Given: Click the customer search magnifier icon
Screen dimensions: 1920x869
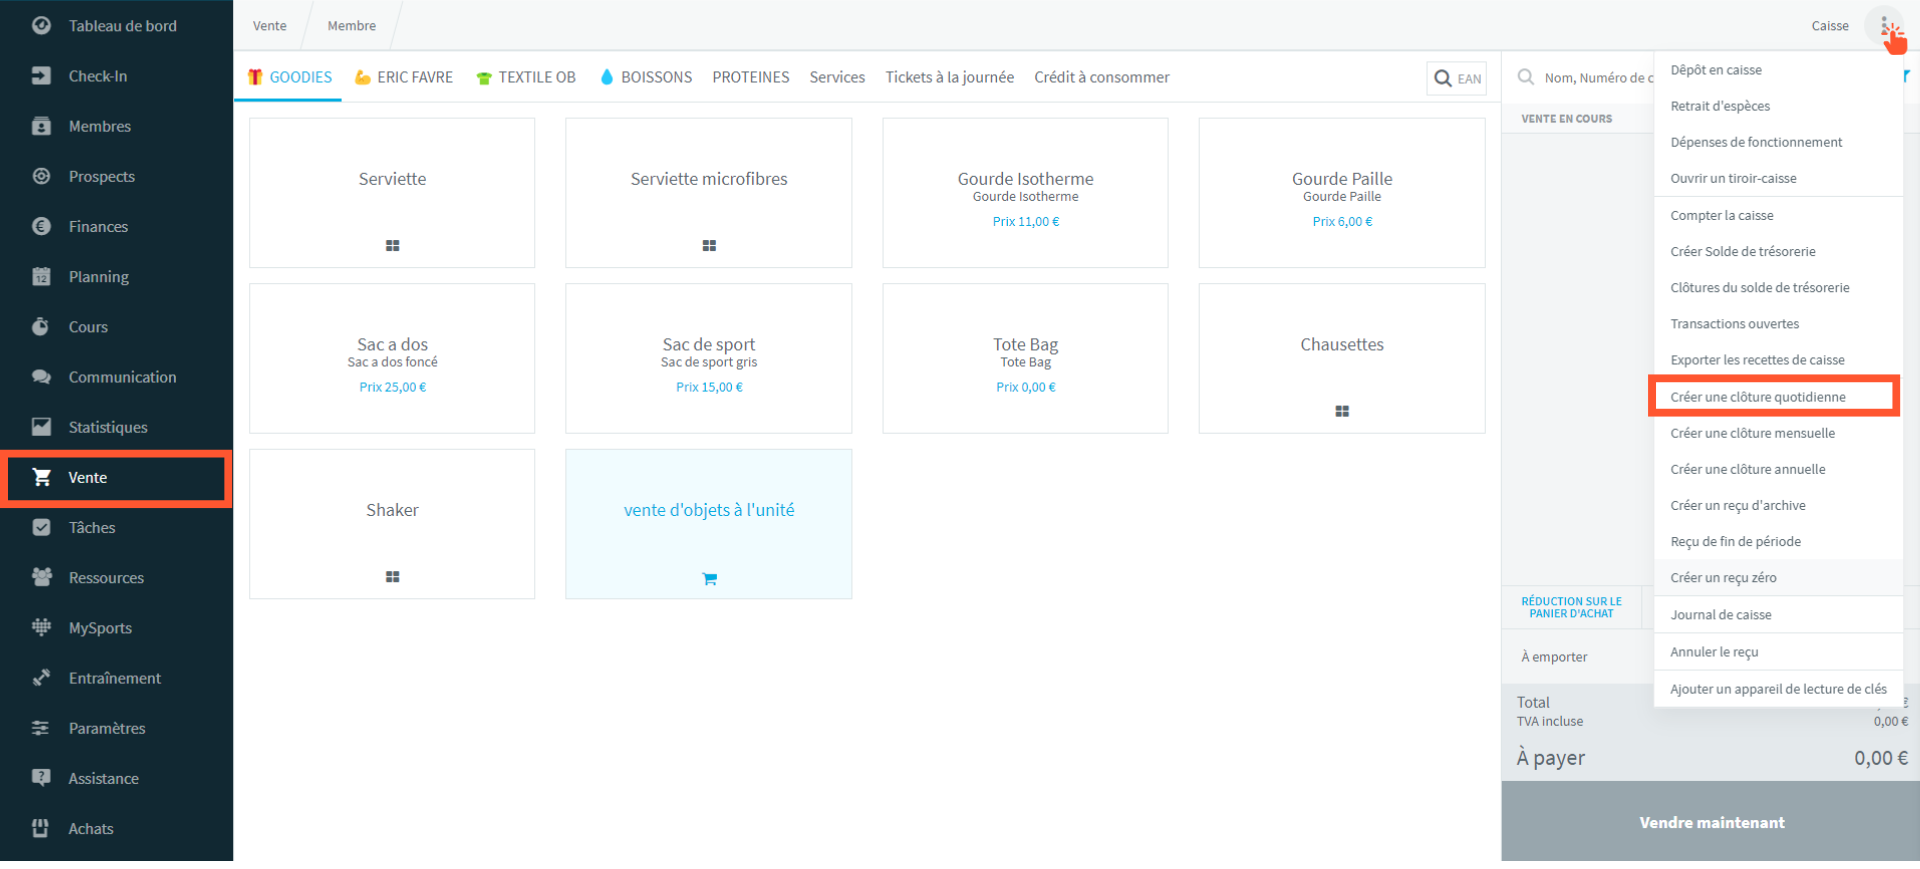Looking at the screenshot, I should tap(1526, 77).
